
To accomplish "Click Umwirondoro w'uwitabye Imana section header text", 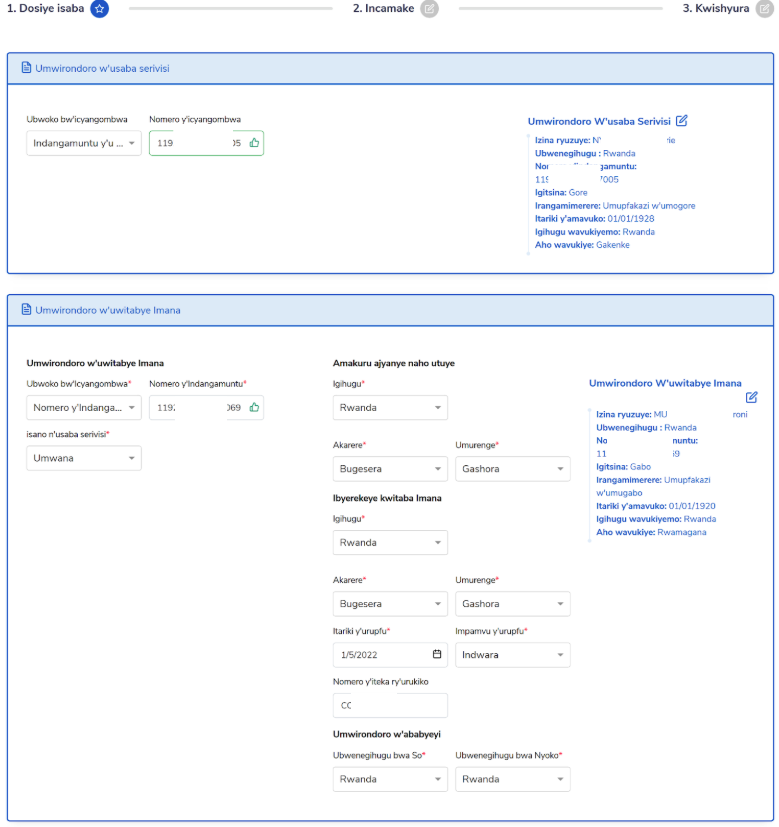I will [108, 310].
